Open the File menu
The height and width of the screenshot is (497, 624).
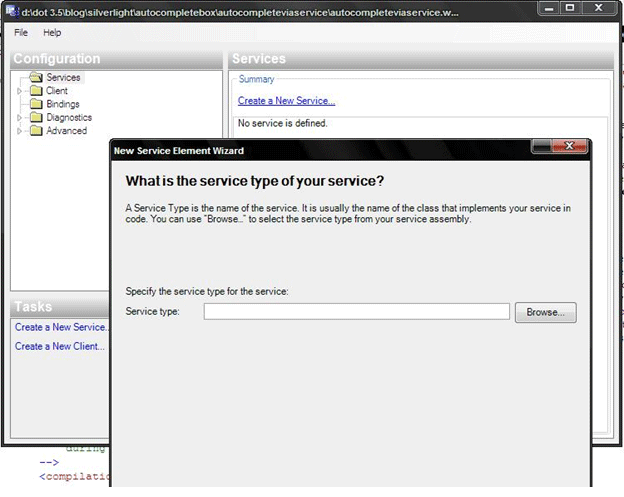21,33
